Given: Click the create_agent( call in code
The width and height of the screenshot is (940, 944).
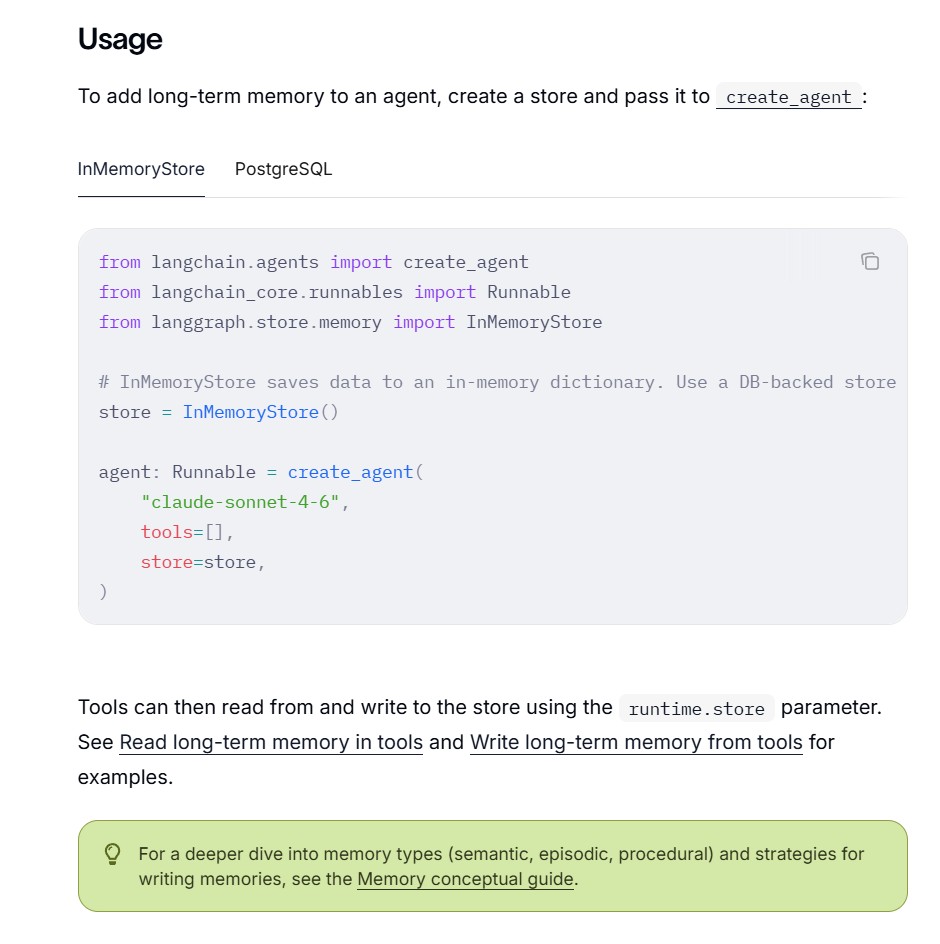Looking at the screenshot, I should [355, 473].
